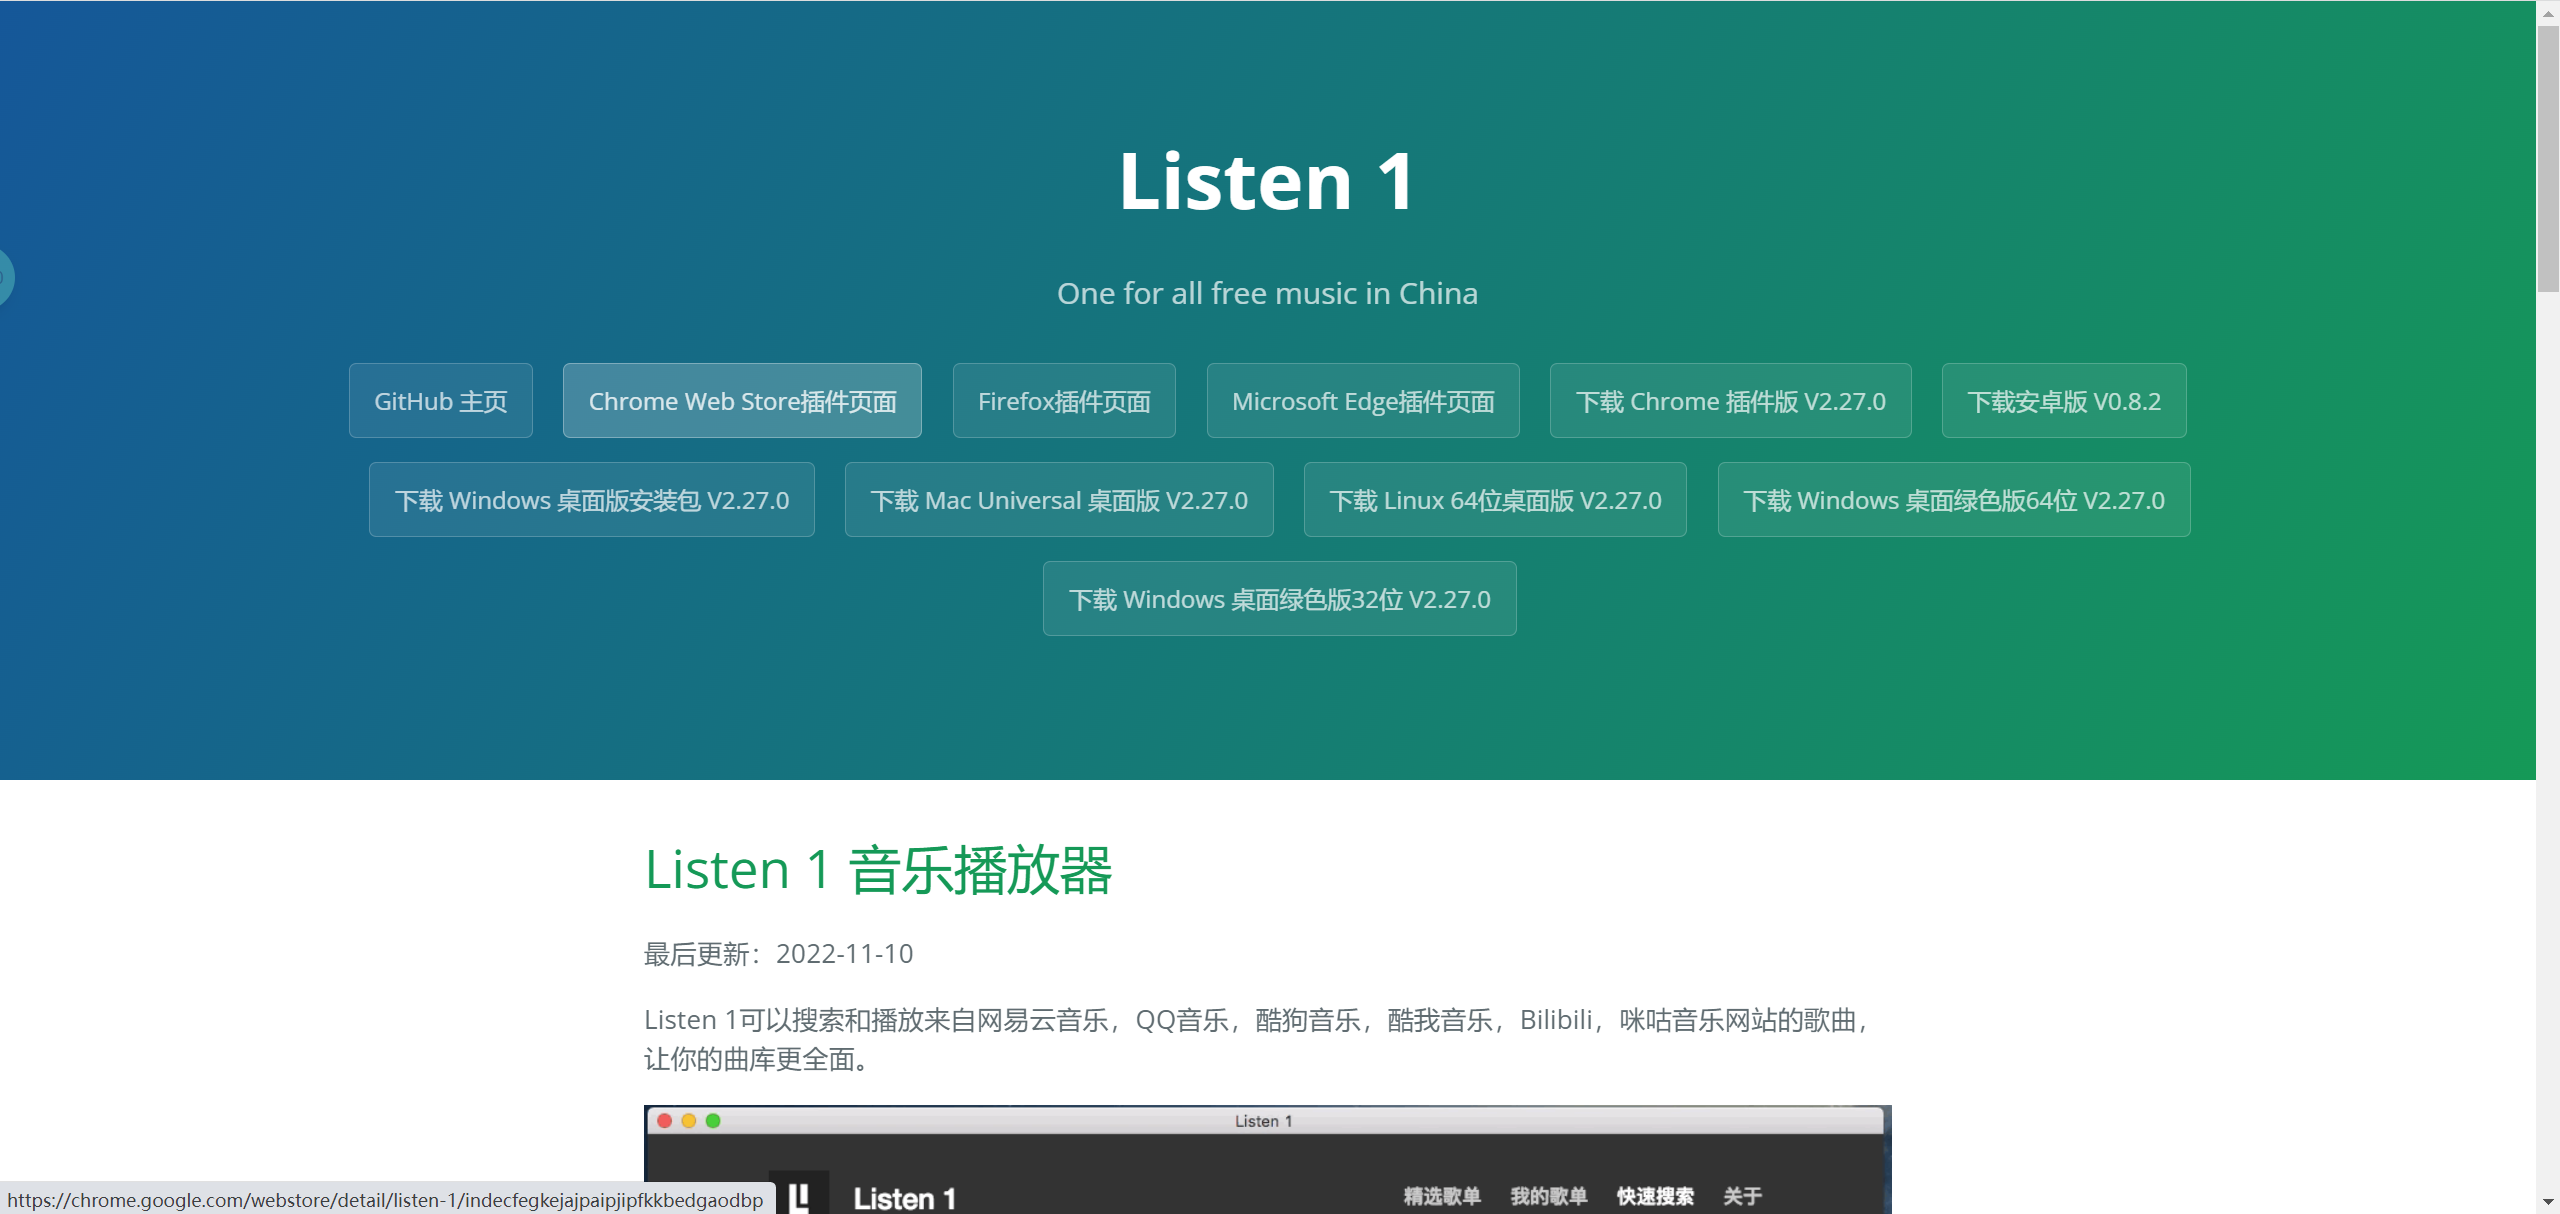Download Chrome 插件版 V2.27.0
Image resolution: width=2560 pixels, height=1214 pixels.
point(1729,401)
